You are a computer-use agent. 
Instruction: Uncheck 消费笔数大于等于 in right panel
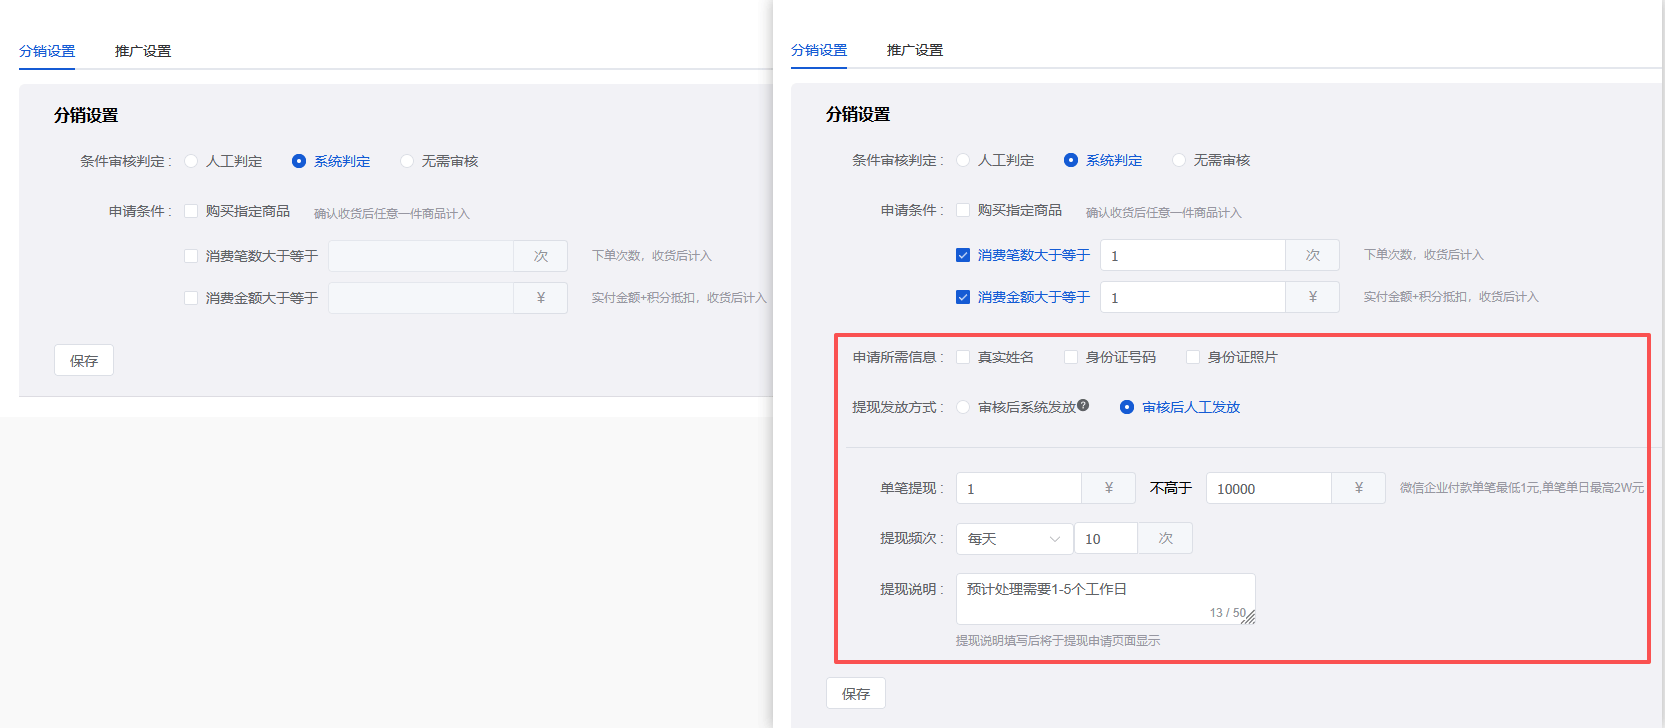pyautogui.click(x=963, y=255)
